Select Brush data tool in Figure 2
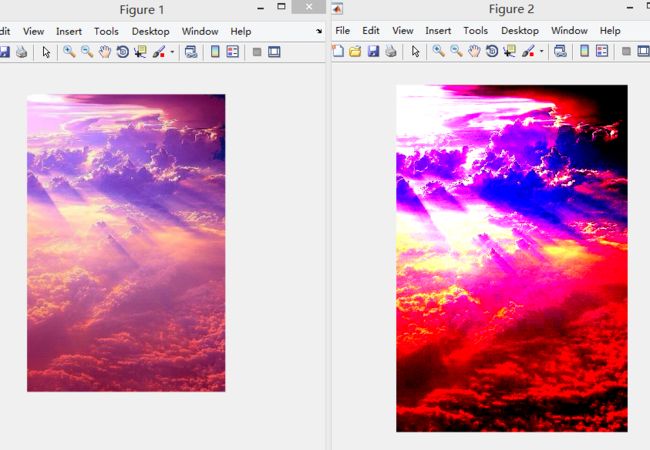This screenshot has width=650, height=450. 528,51
